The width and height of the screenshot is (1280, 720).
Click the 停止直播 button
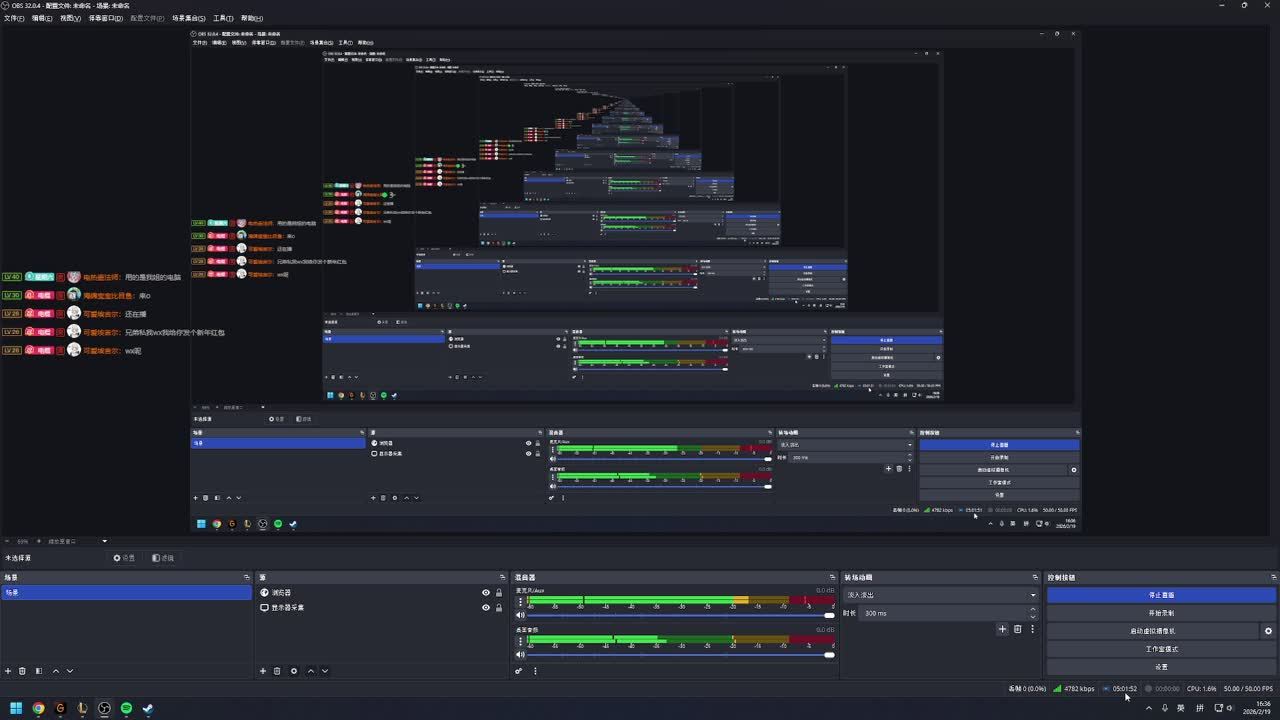(x=1161, y=595)
